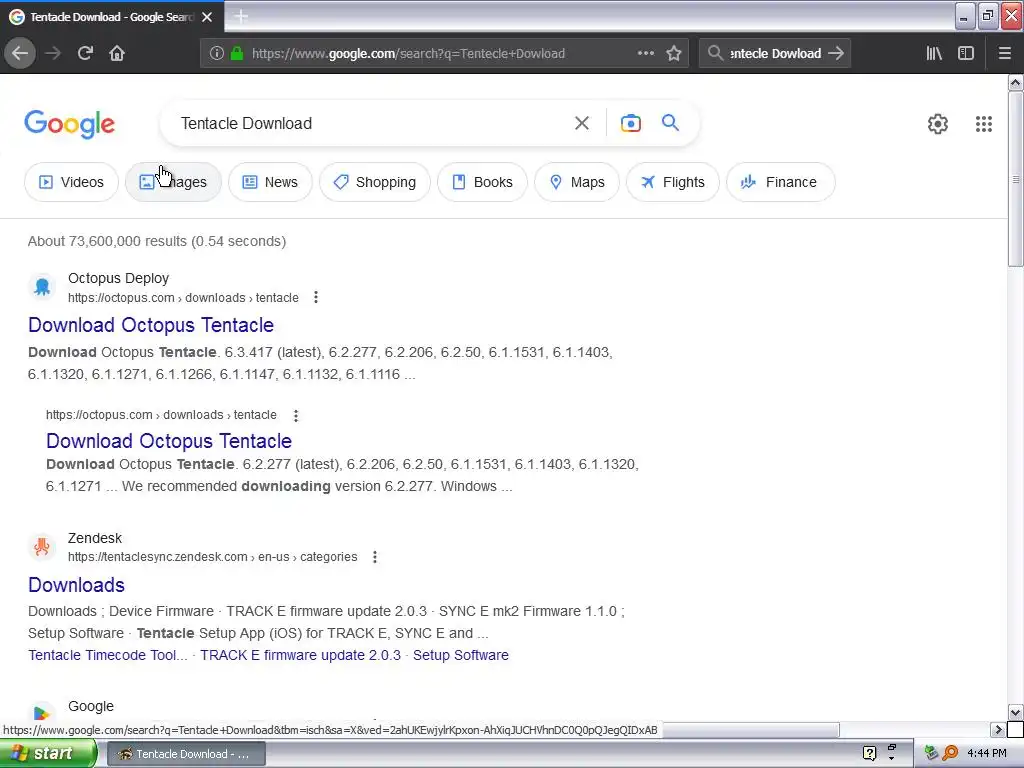This screenshot has width=1024, height=768.
Task: Open page actions three-dot menu in address bar
Action: click(x=645, y=53)
